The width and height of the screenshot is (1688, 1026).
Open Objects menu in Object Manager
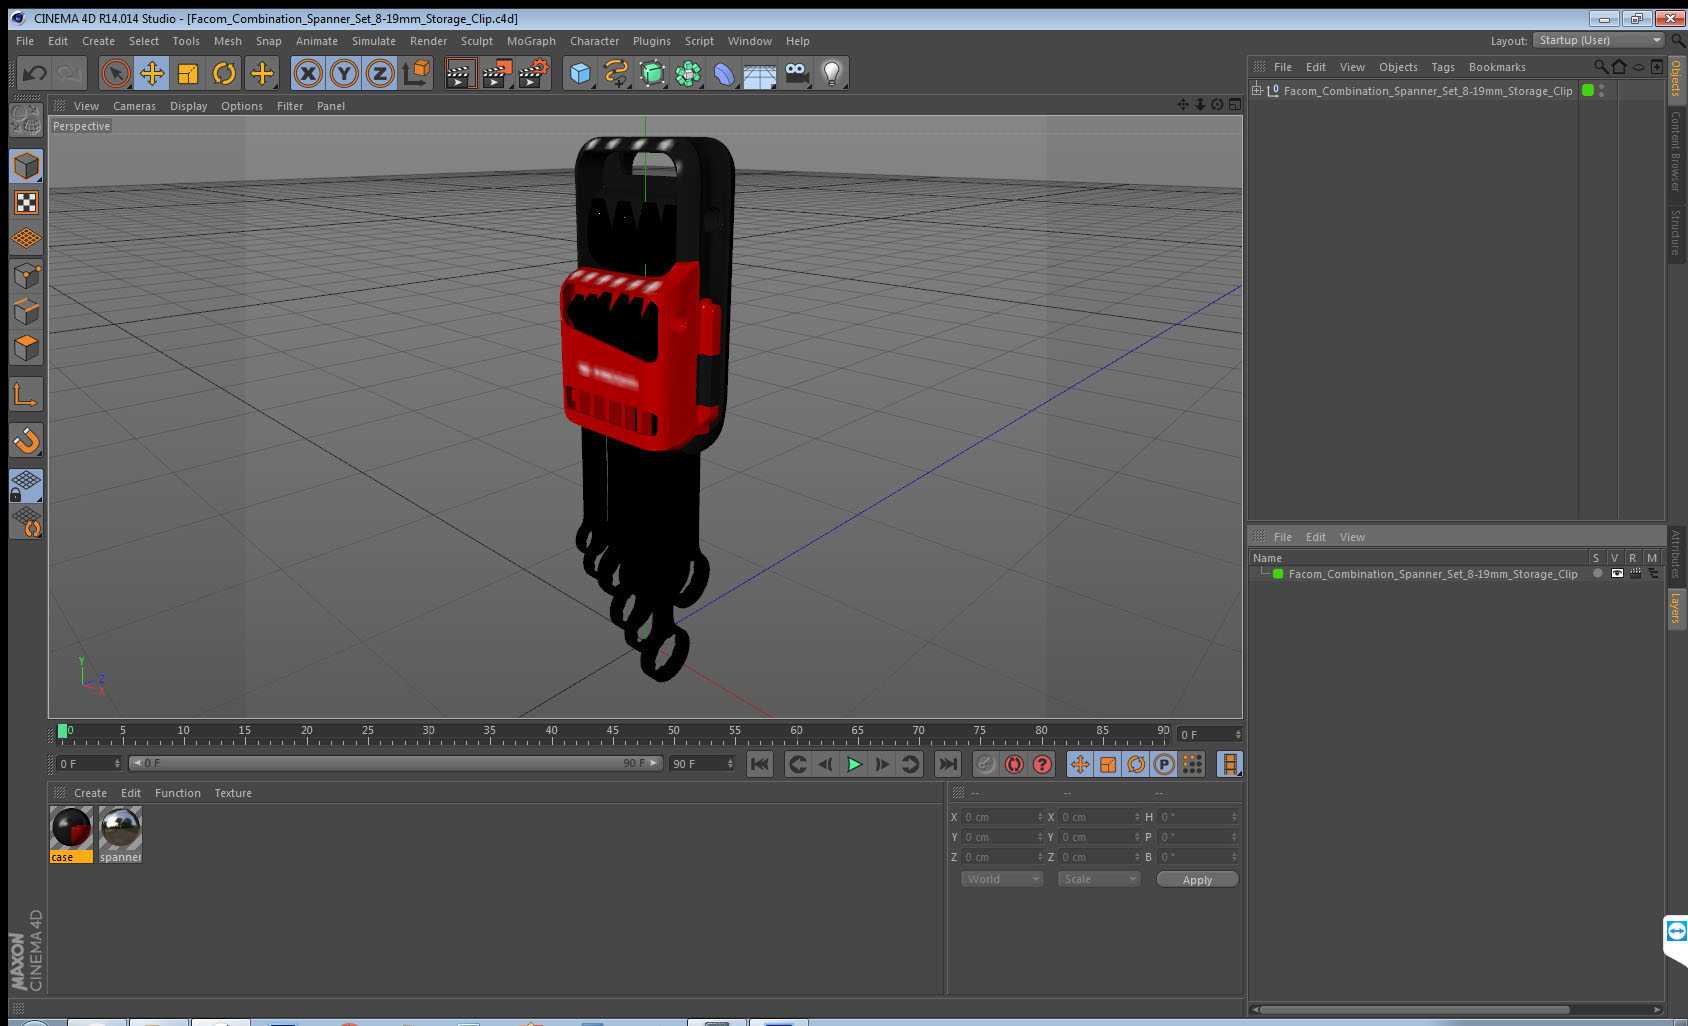tap(1398, 67)
